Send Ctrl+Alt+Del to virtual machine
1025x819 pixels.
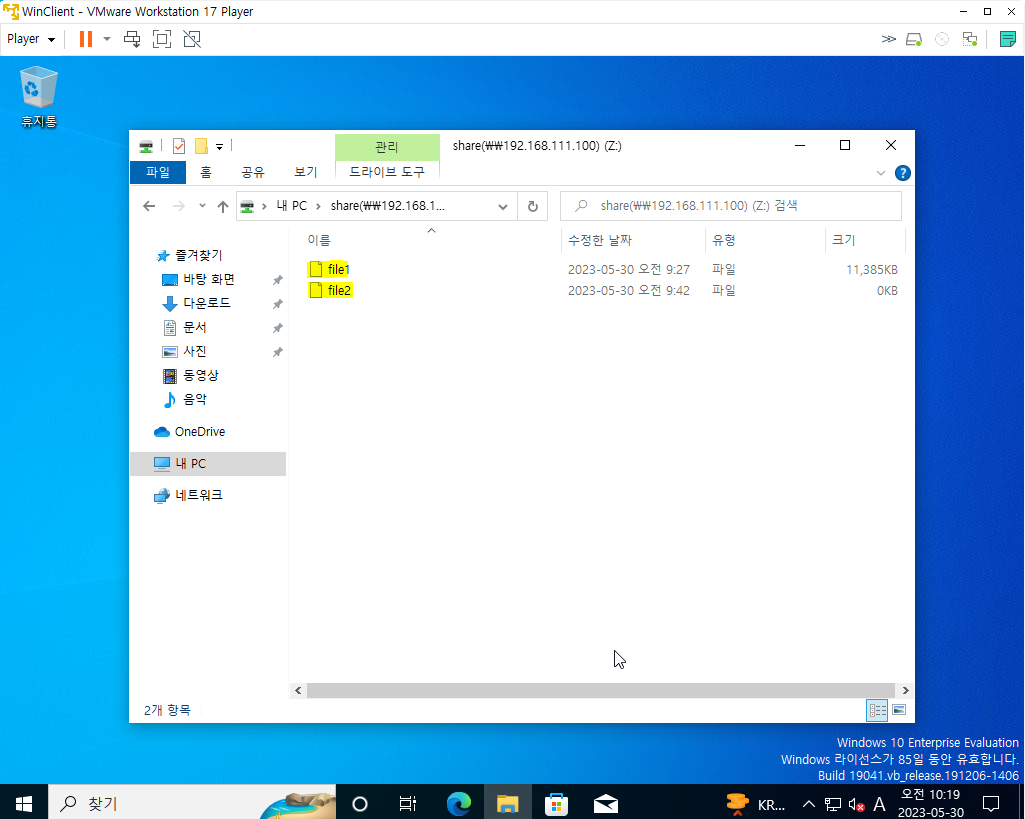point(132,39)
